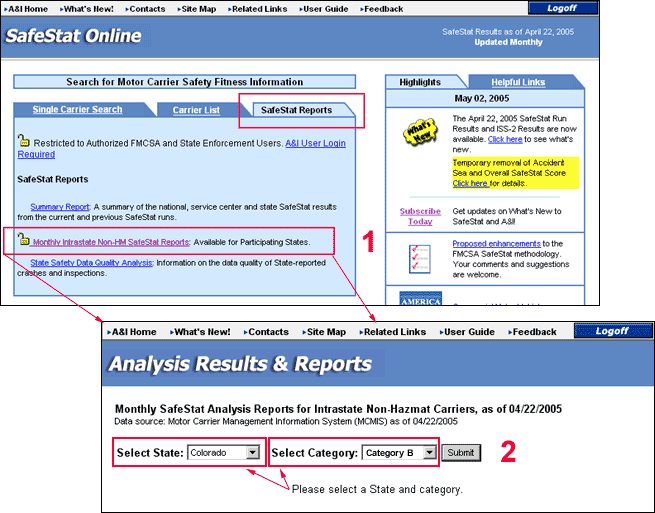
Task: Open User Guide in Analysis Results menu
Action: click(467, 332)
